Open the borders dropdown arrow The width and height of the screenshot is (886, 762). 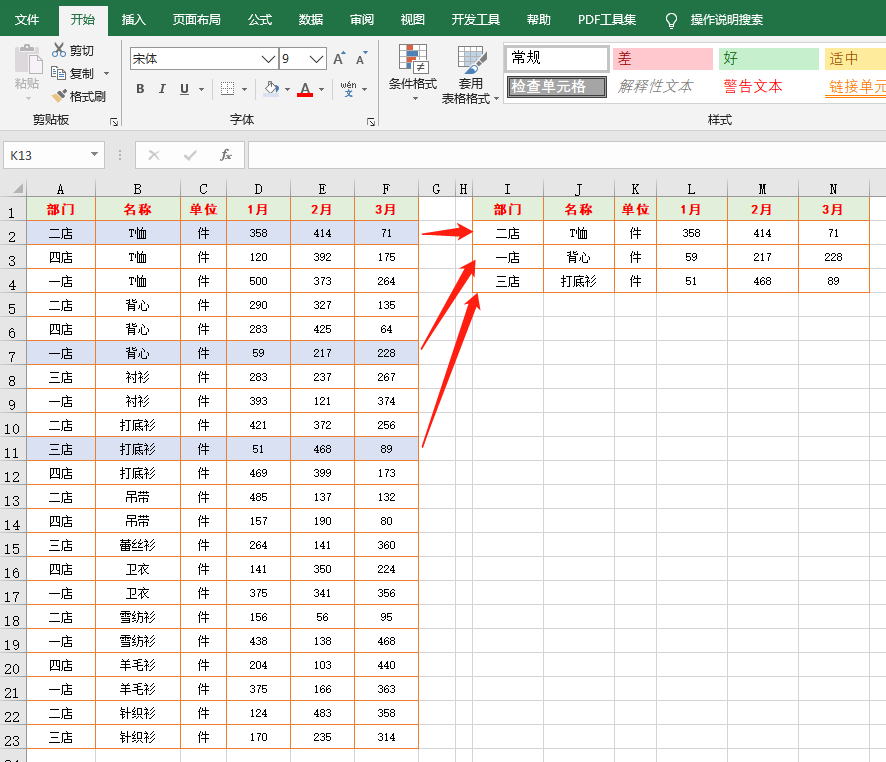tap(244, 89)
